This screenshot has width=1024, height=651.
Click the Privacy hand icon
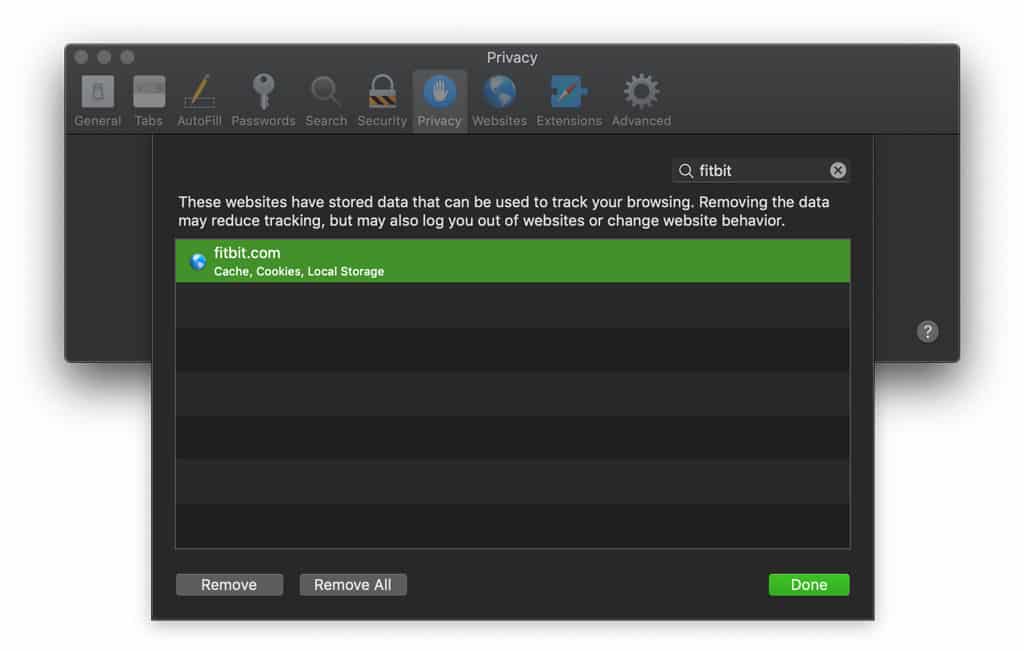[x=439, y=101]
